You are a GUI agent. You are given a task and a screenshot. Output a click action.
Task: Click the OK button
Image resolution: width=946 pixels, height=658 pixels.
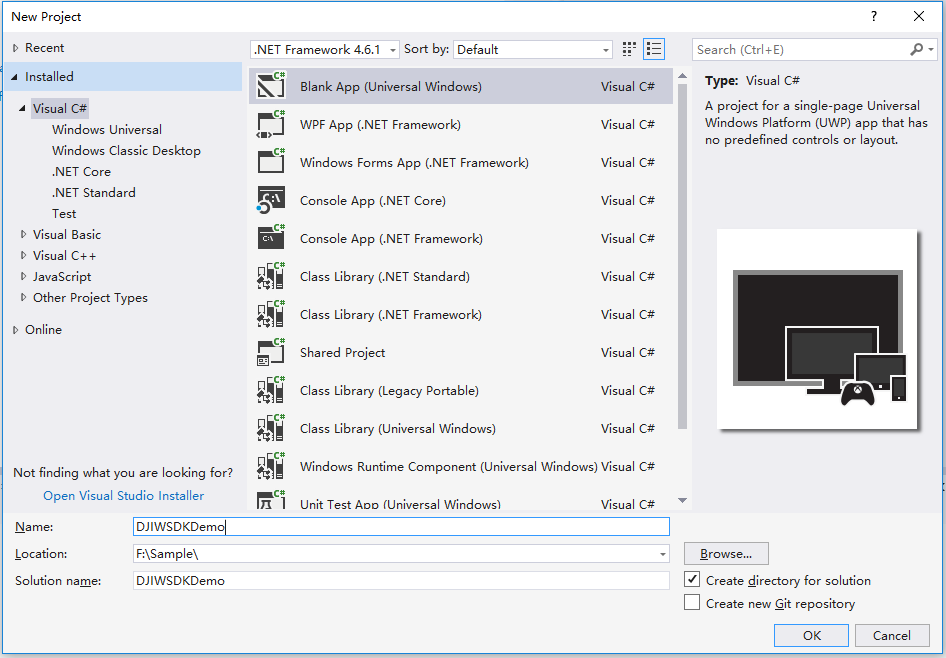click(x=811, y=635)
